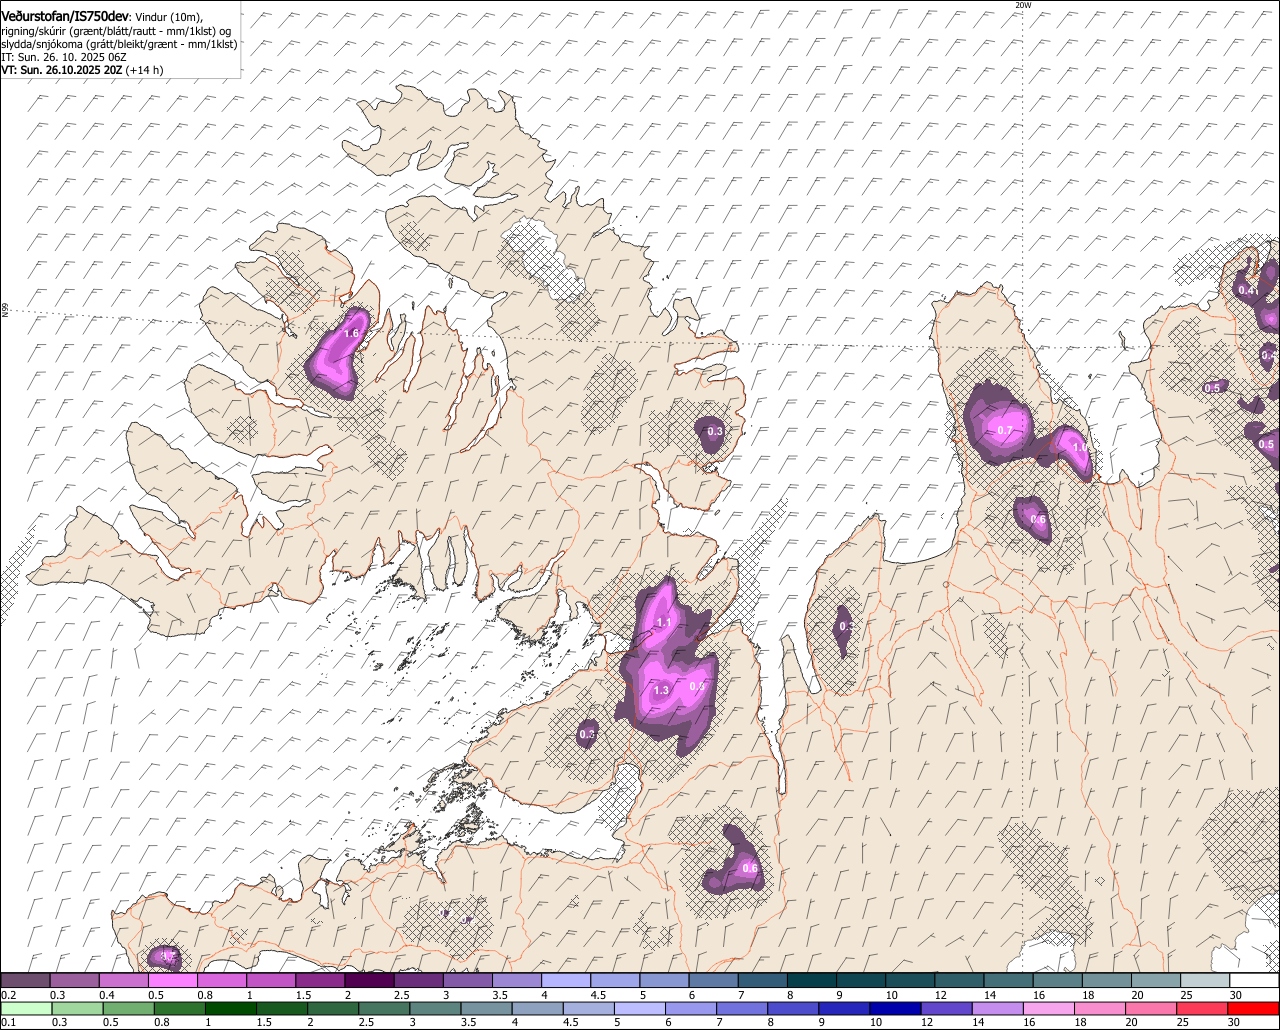Click the 0.9 snowfall value label
Viewport: 1280px width, 1030px height.
tap(697, 686)
